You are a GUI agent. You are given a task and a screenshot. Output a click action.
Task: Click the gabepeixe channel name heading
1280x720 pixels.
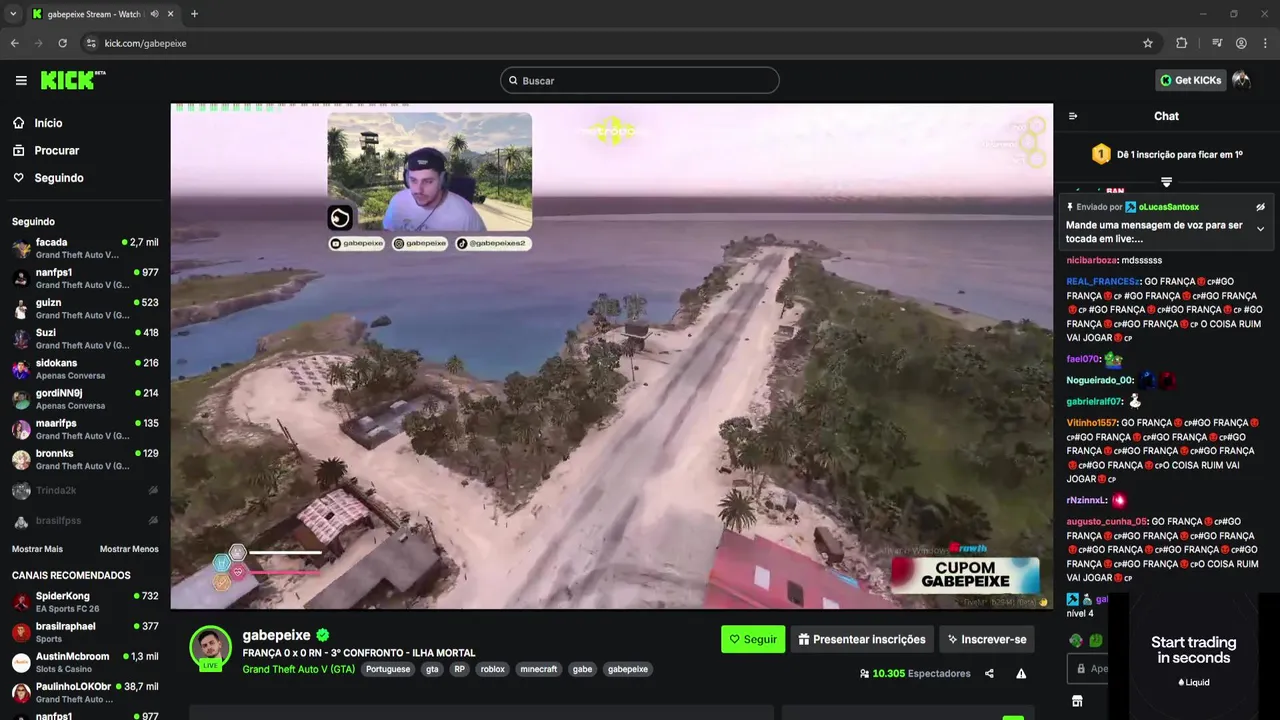click(x=277, y=635)
